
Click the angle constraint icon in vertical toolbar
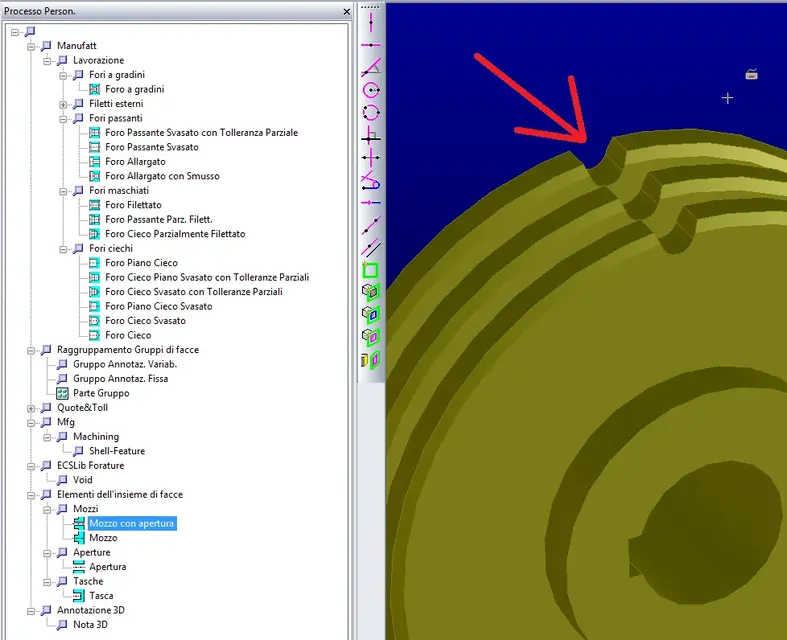(370, 67)
